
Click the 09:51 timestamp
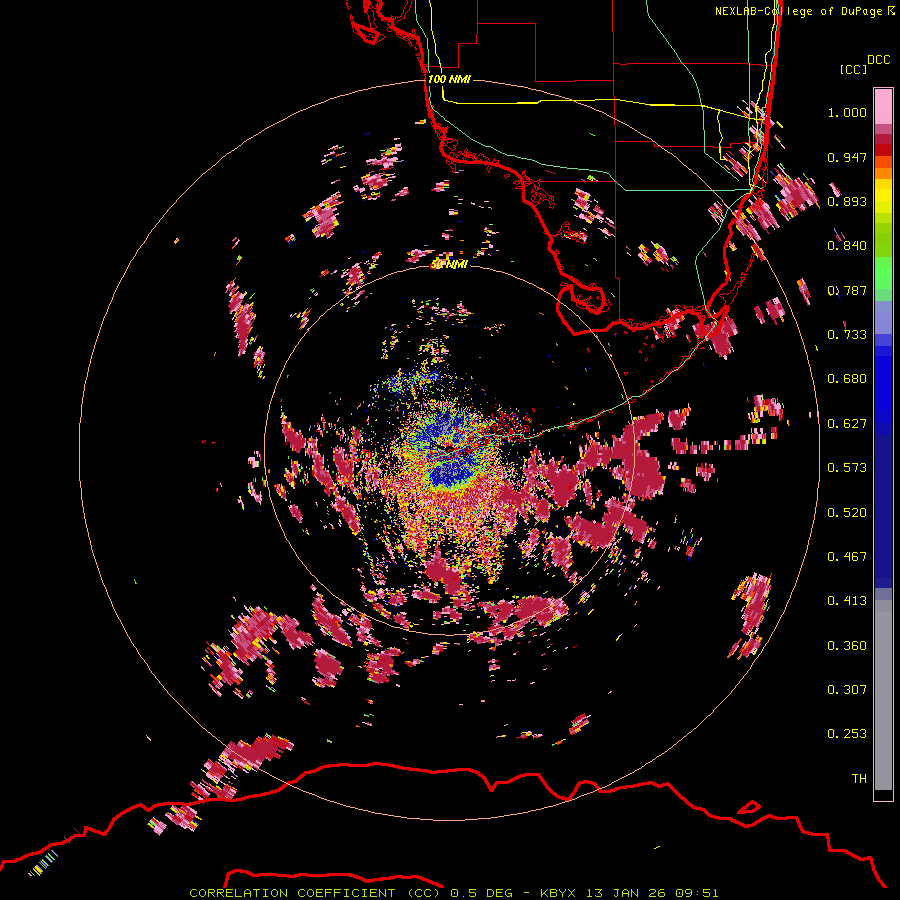697,893
